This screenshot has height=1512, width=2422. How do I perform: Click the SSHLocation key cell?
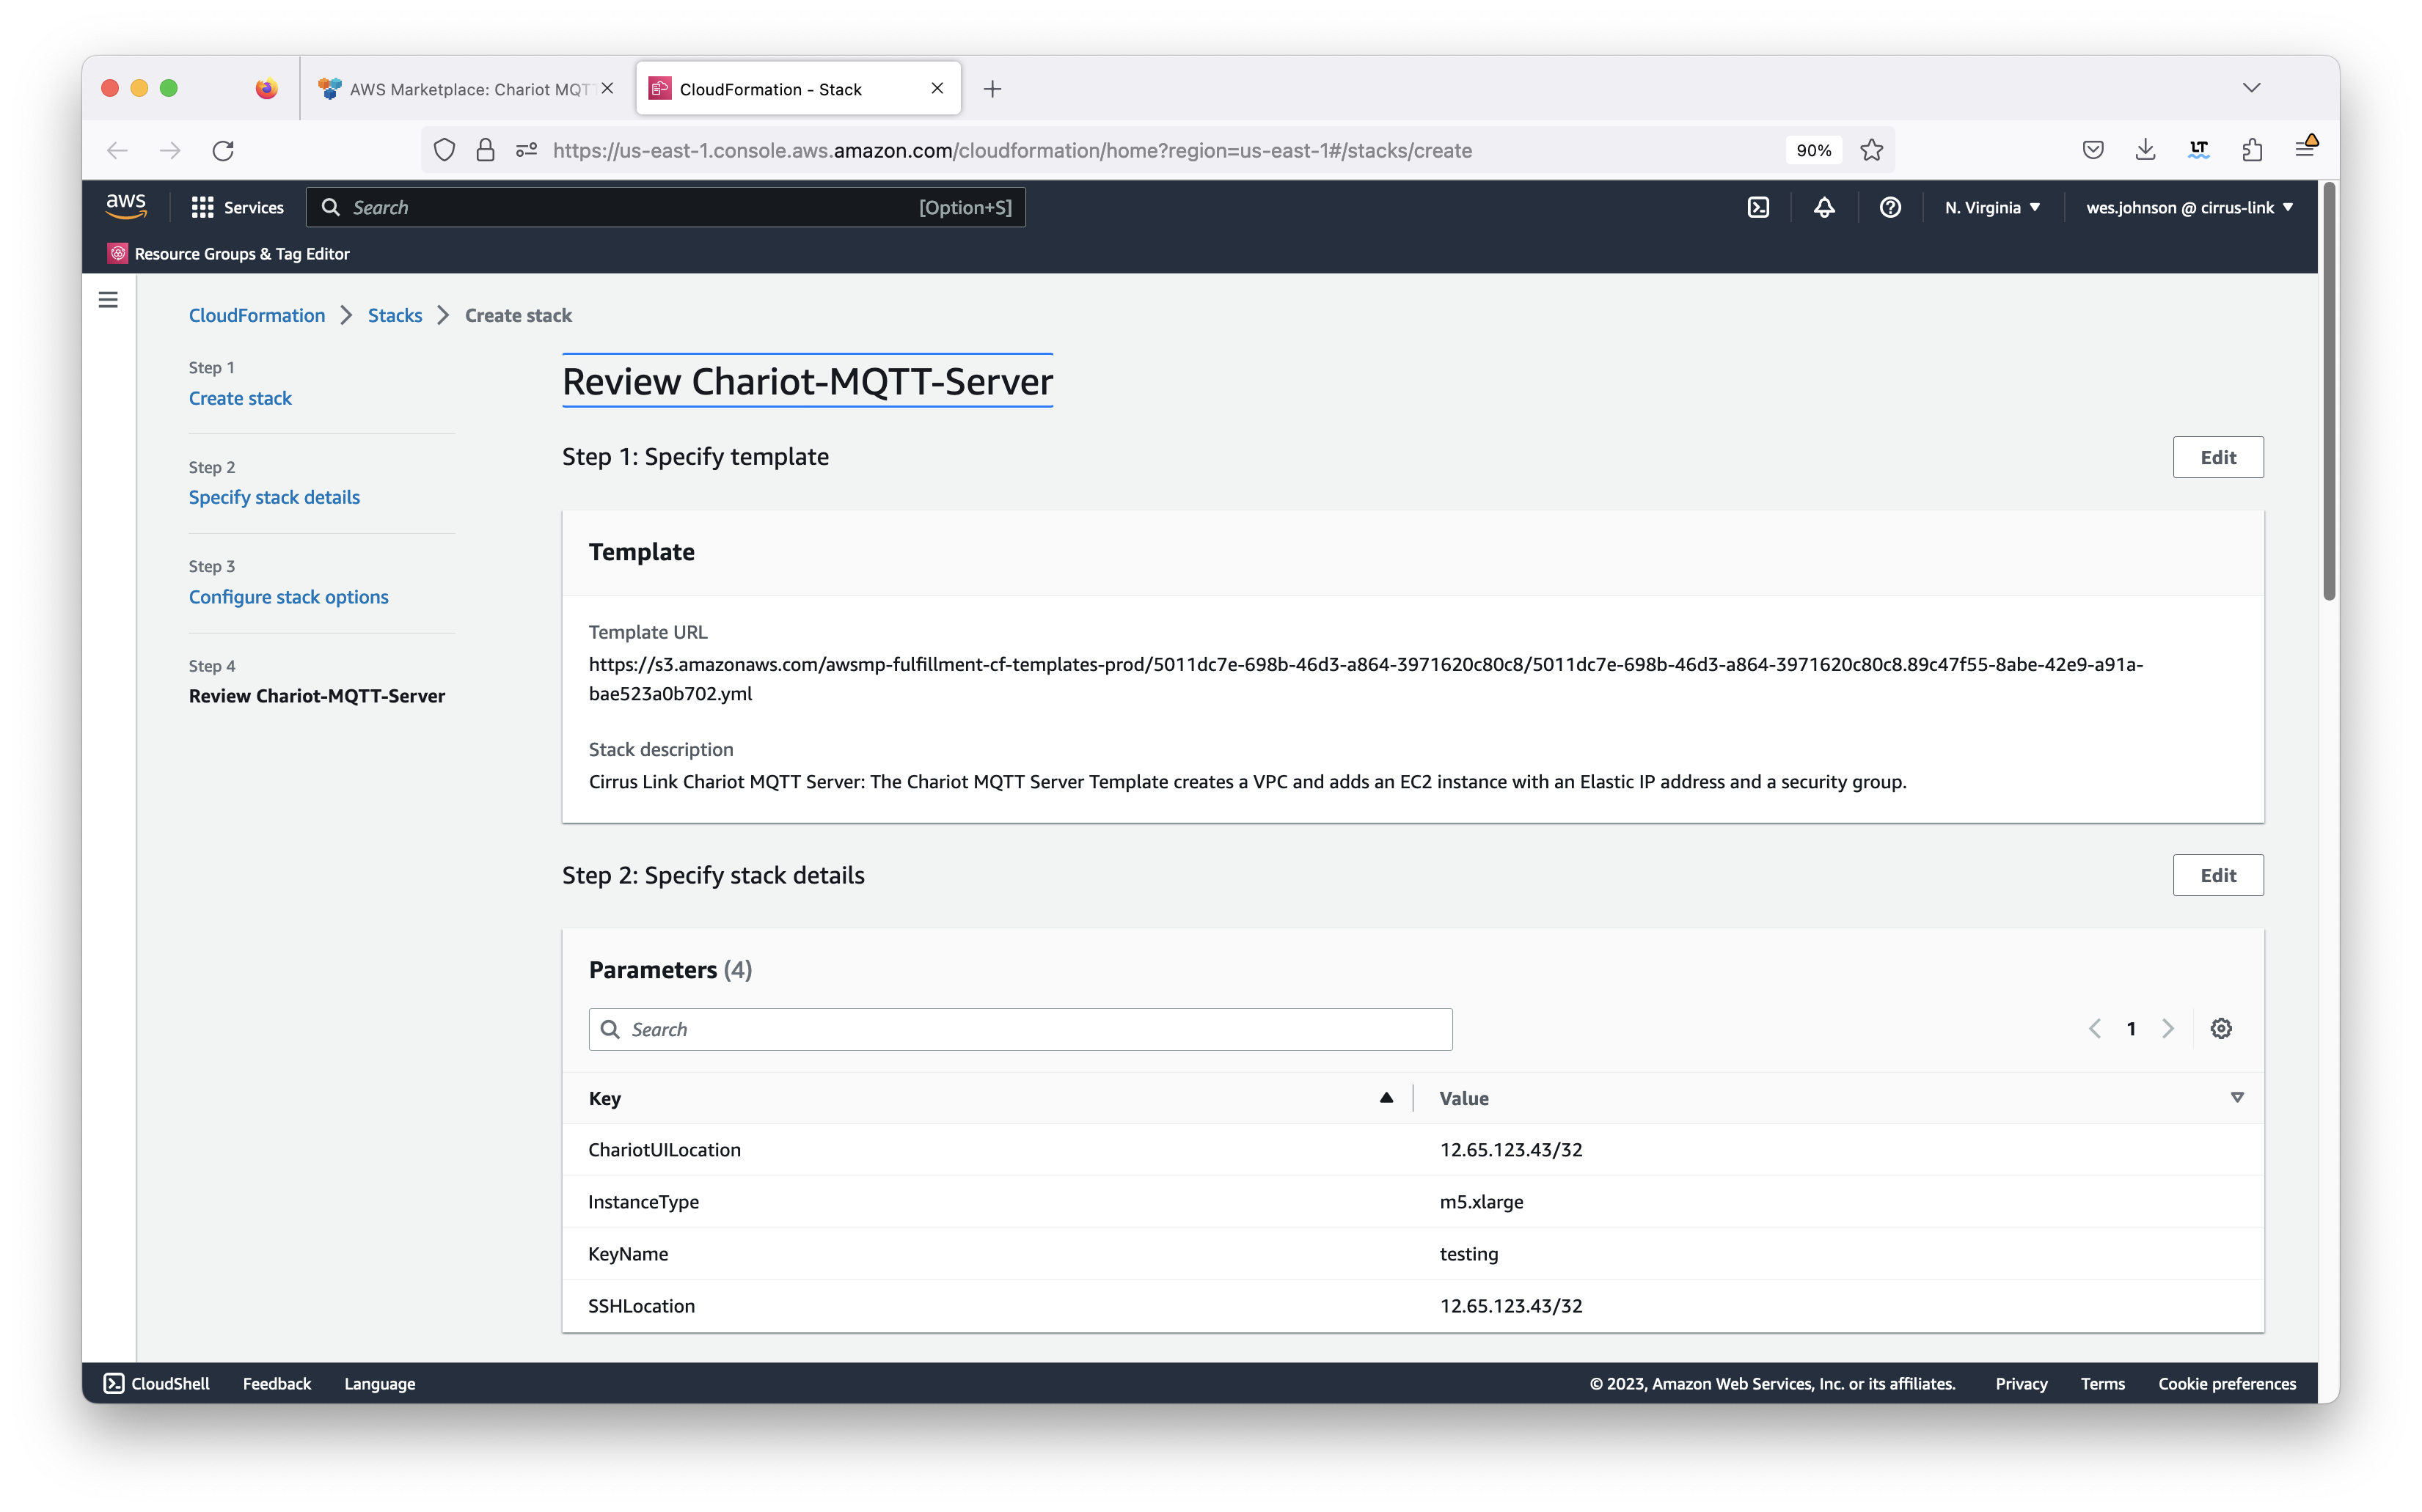coord(641,1305)
